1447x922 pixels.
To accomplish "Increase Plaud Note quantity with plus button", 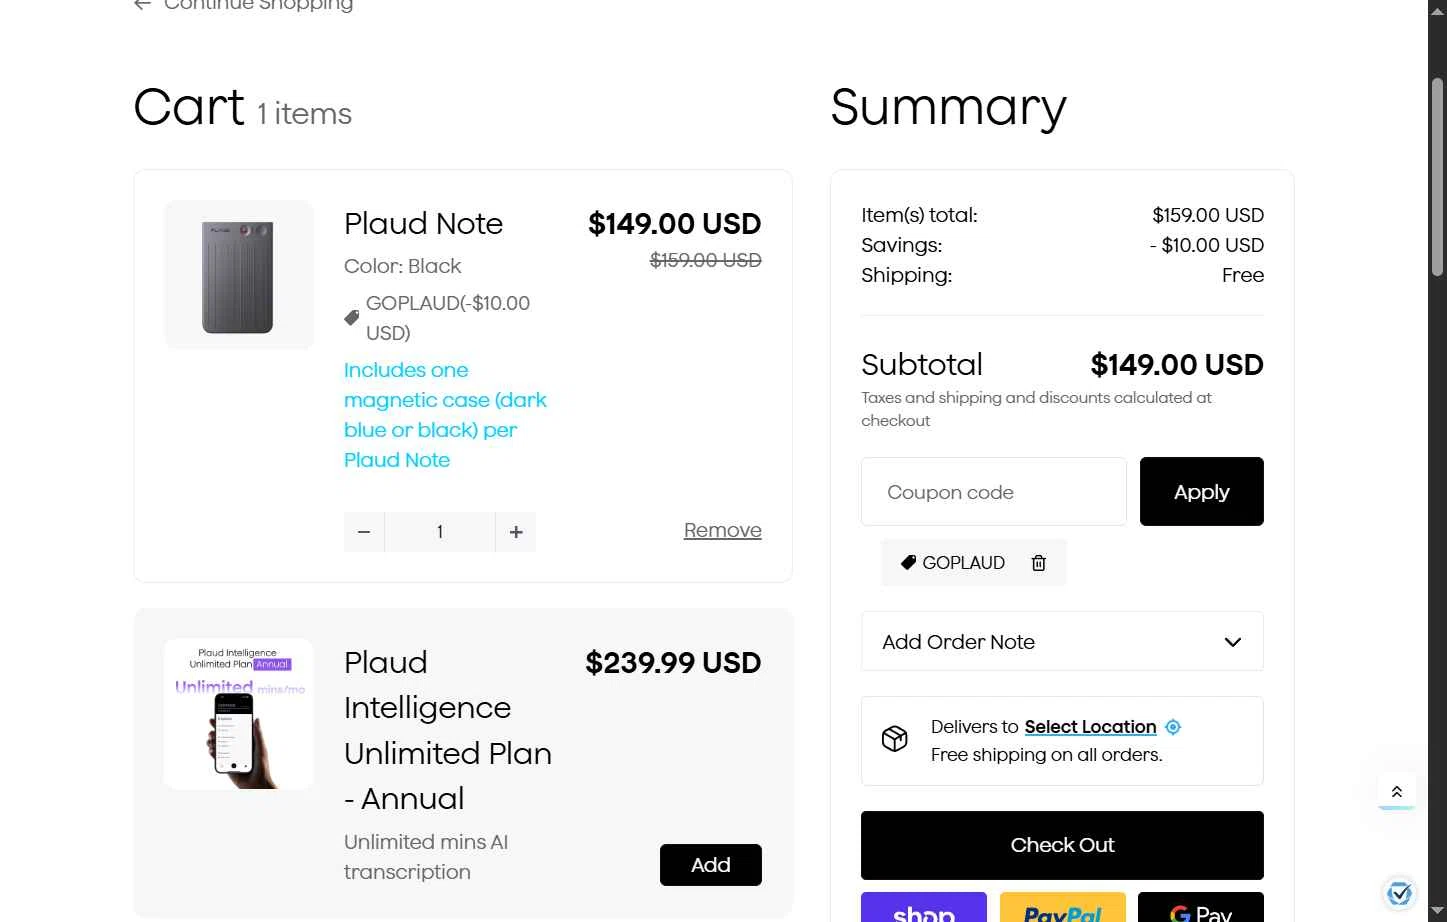I will pyautogui.click(x=516, y=532).
